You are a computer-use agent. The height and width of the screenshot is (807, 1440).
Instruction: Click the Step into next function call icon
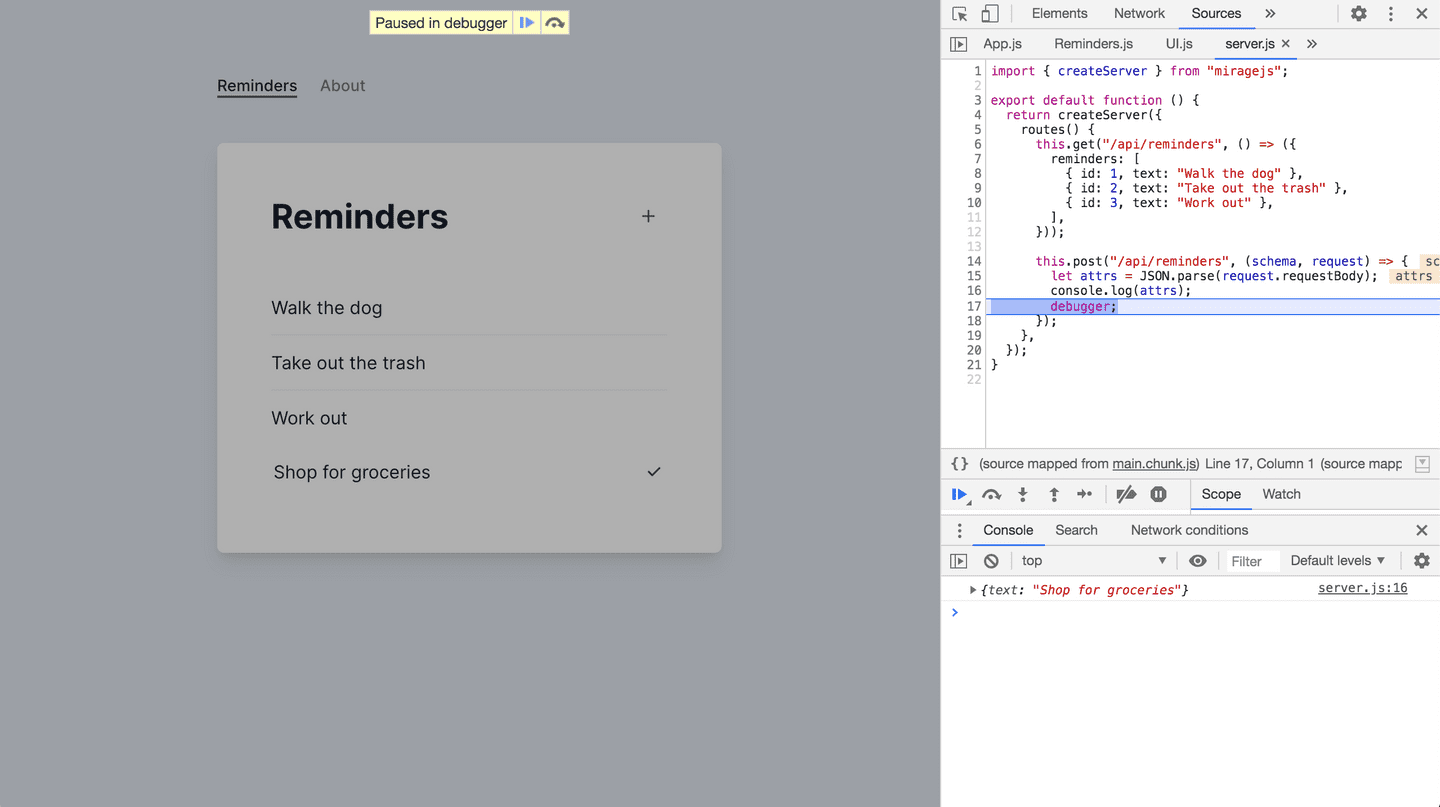(1022, 494)
